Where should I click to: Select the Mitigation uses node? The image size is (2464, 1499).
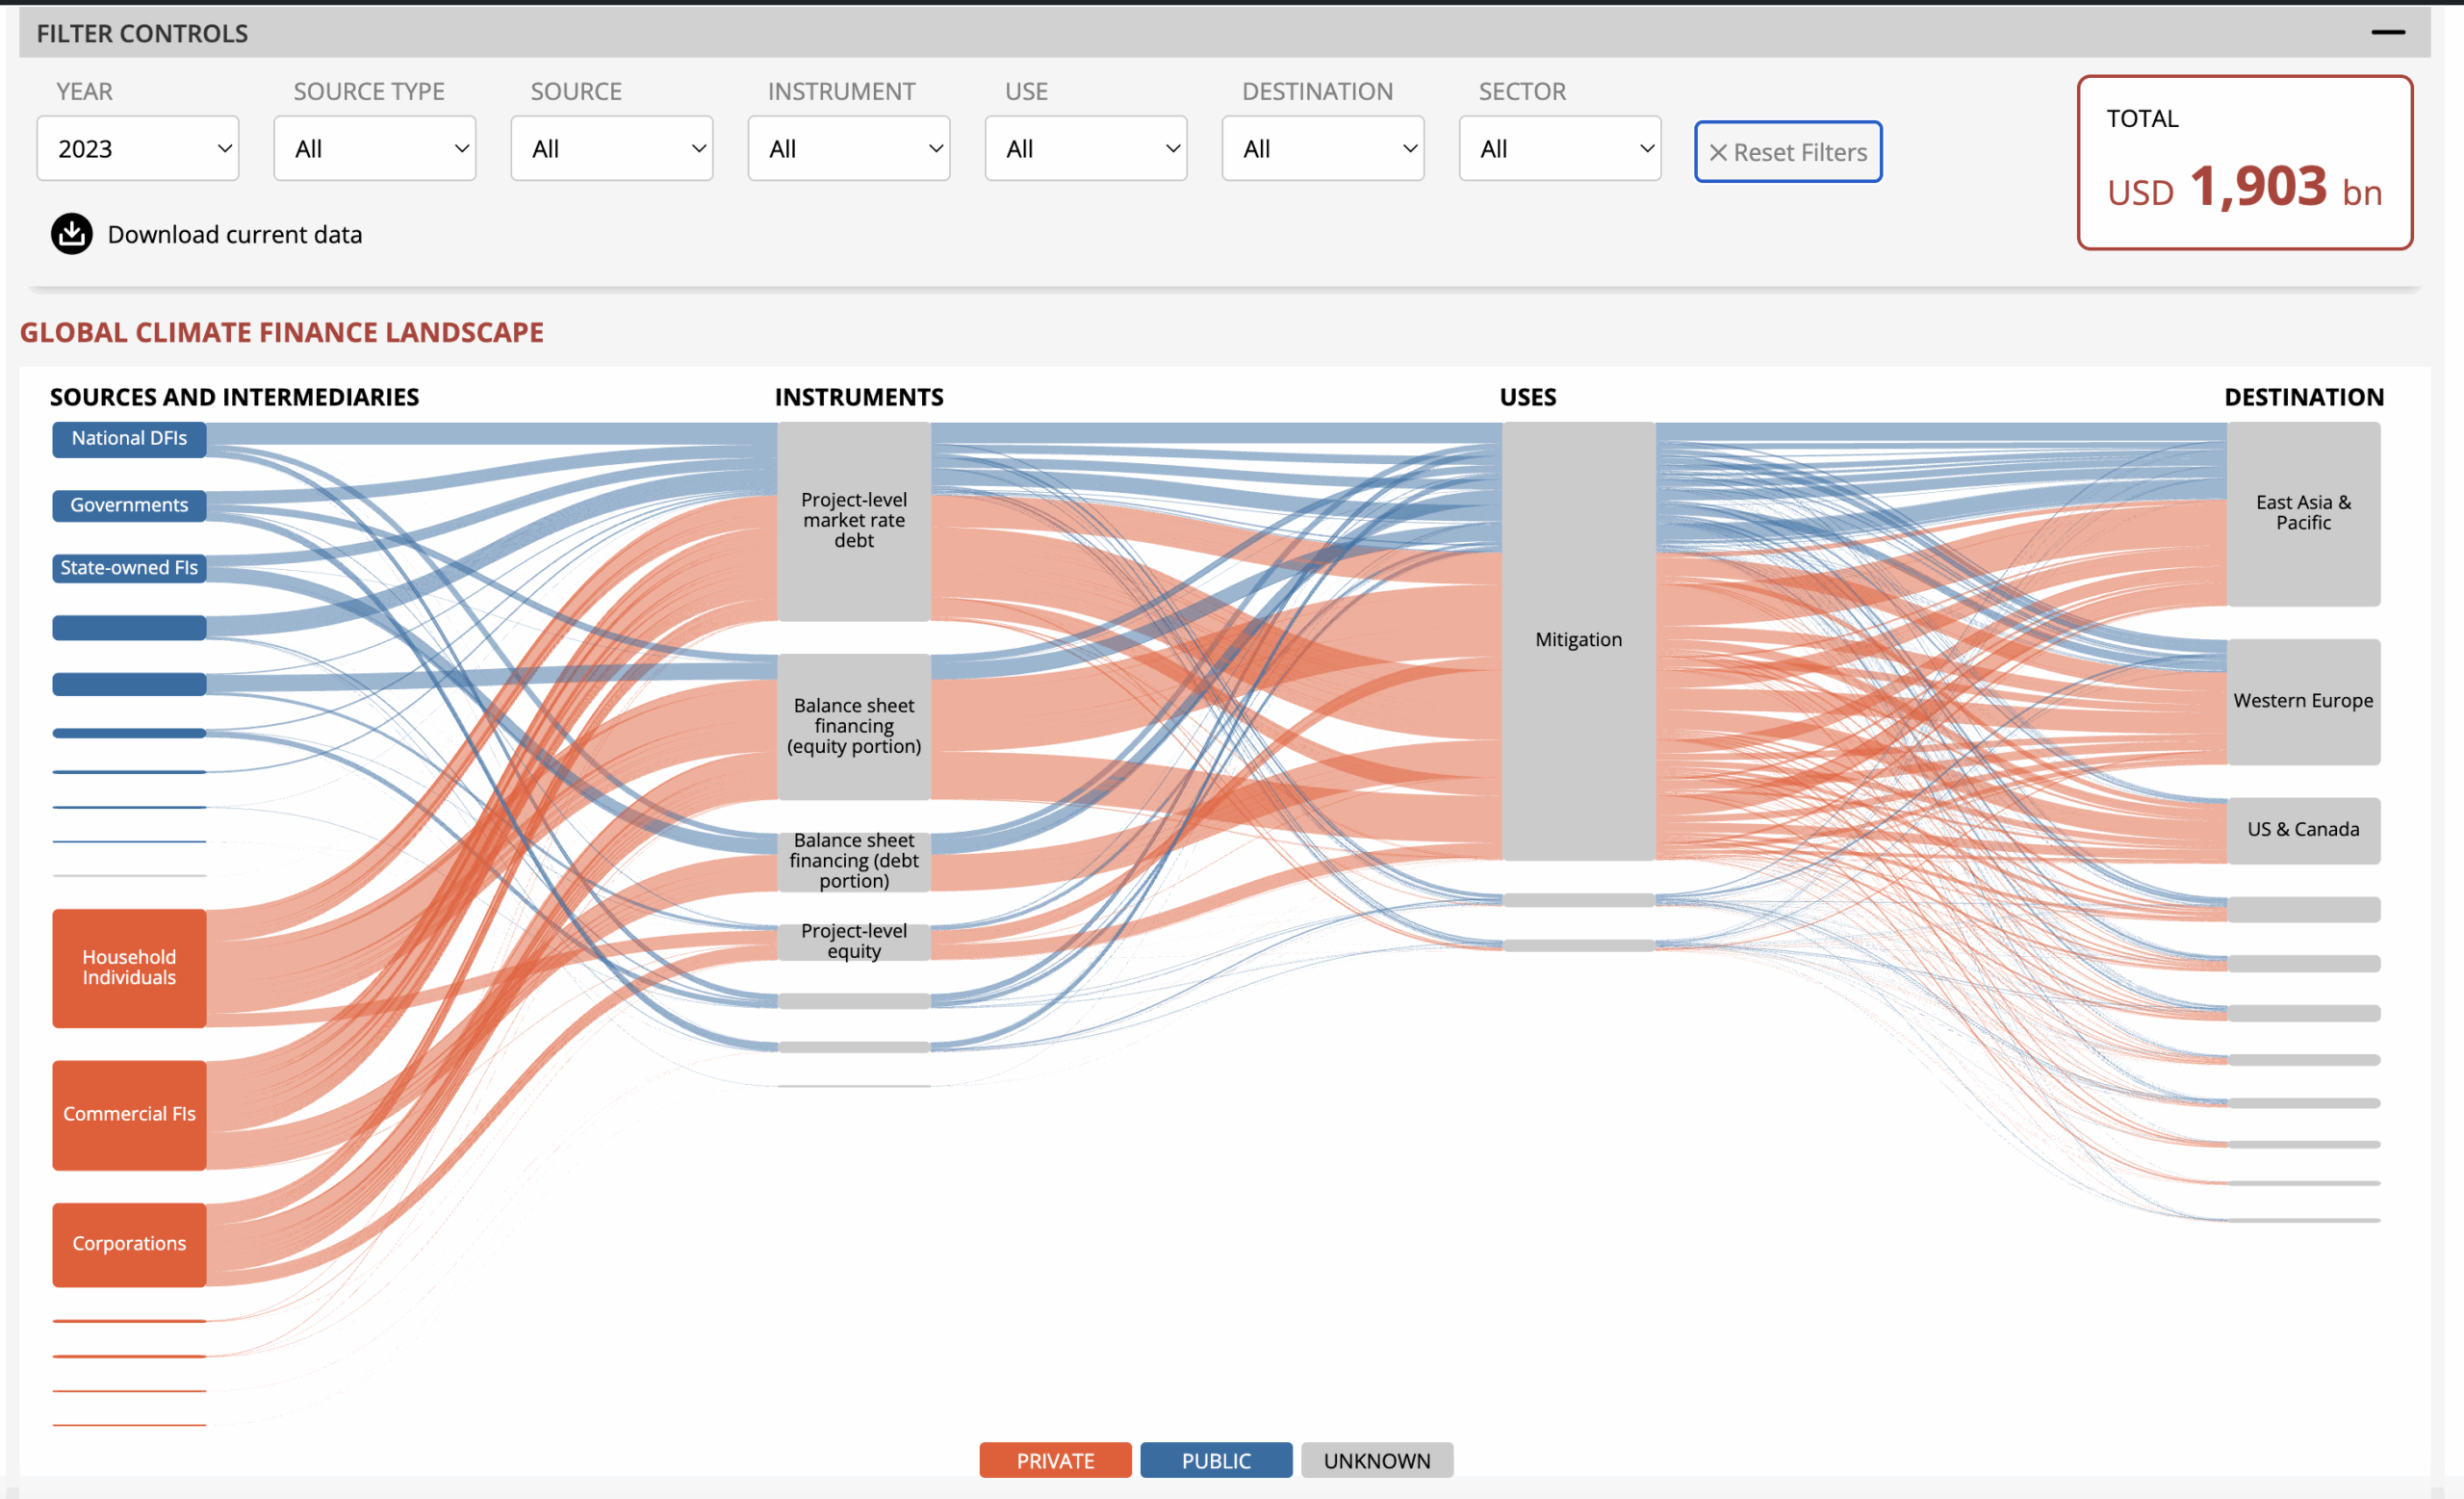pyautogui.click(x=1578, y=640)
